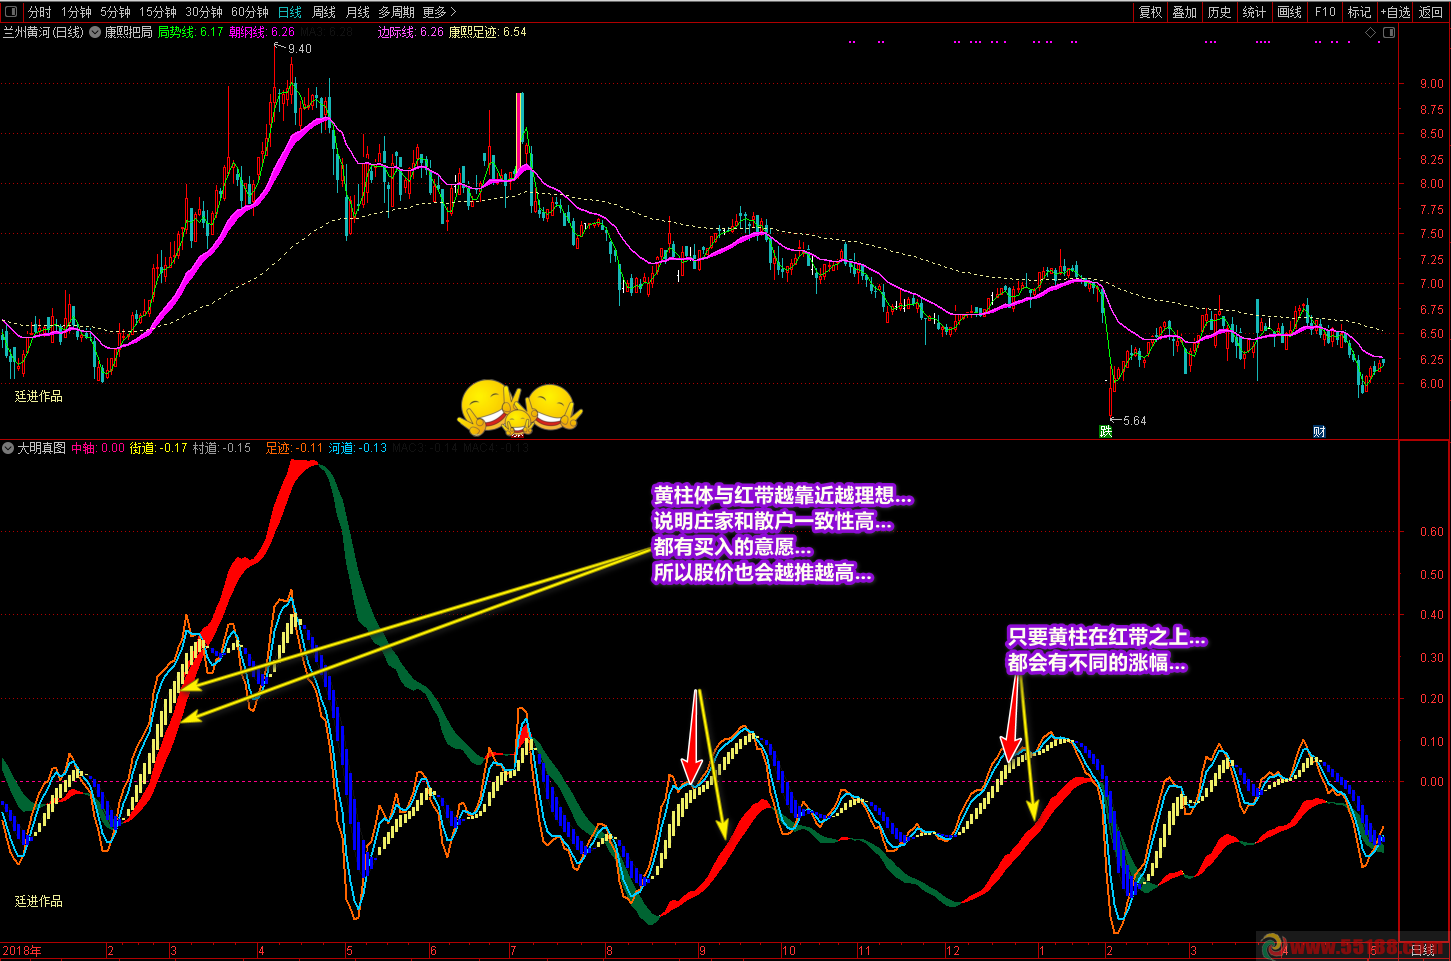Click the 日线 label at bottom right
Viewport: 1451px width, 961px height.
click(x=1422, y=950)
